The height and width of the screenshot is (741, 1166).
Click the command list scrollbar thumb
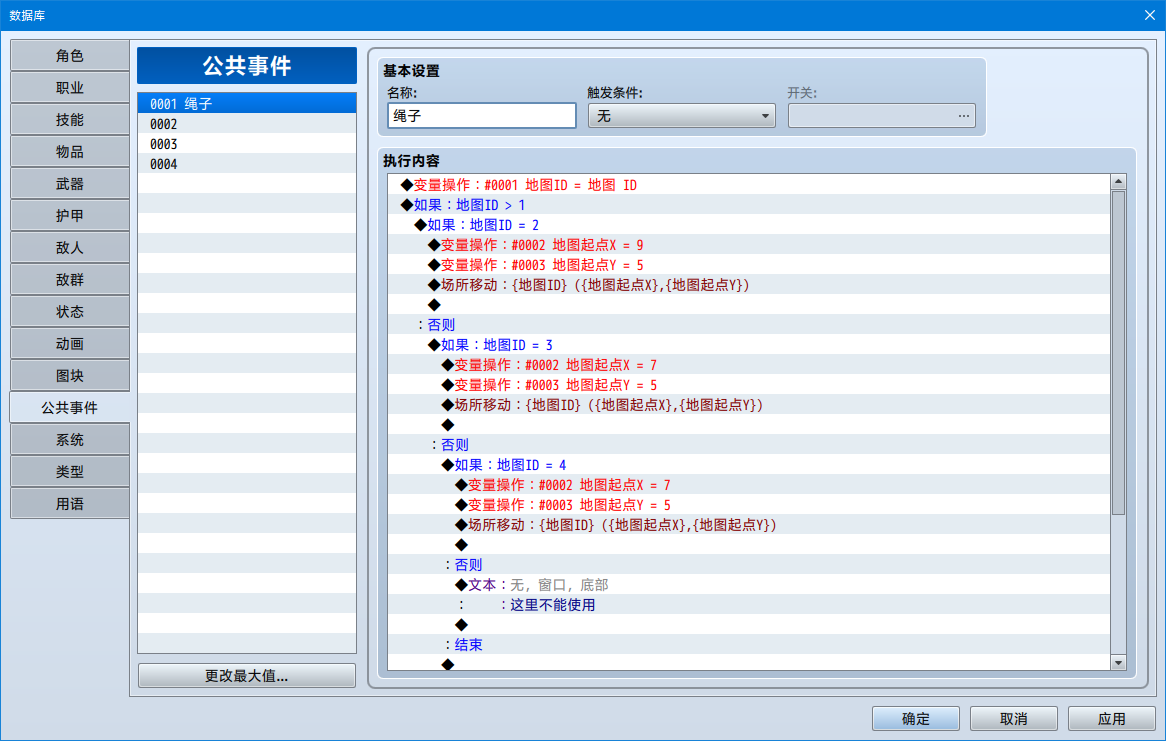click(x=1118, y=353)
